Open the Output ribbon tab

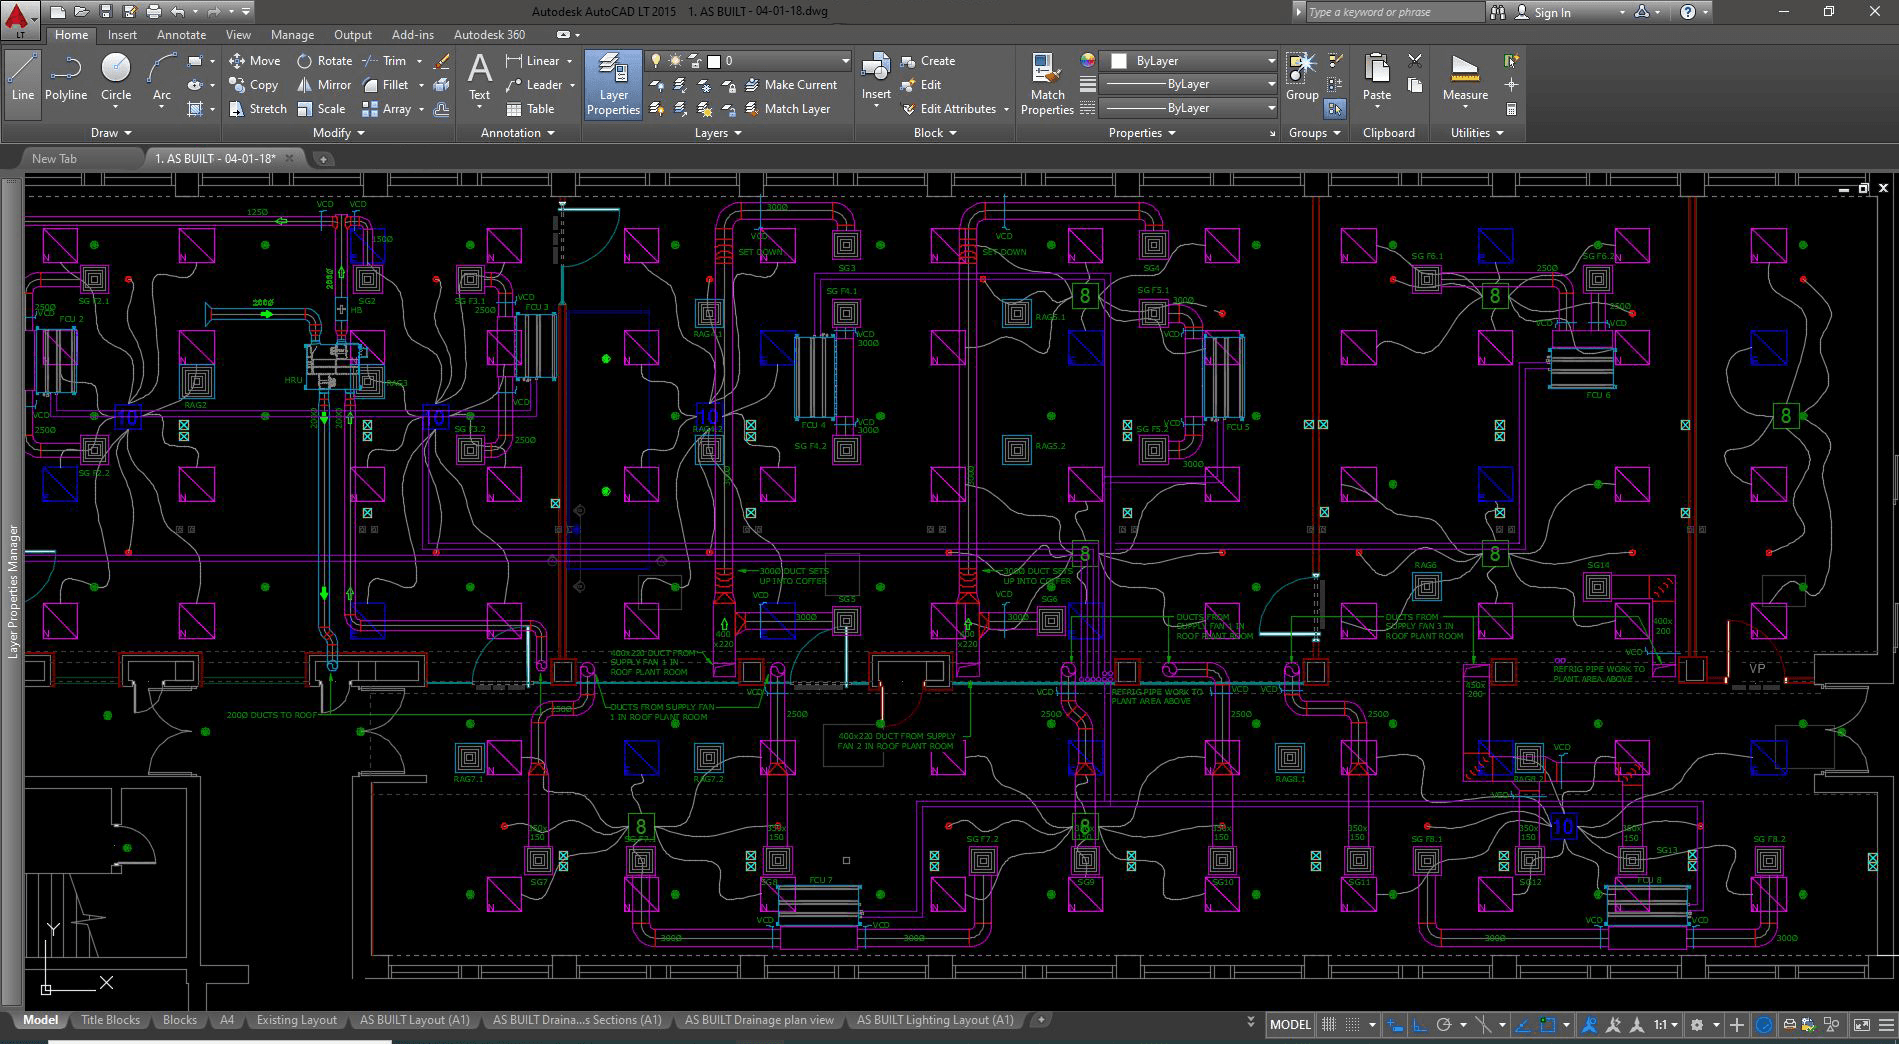coord(352,35)
